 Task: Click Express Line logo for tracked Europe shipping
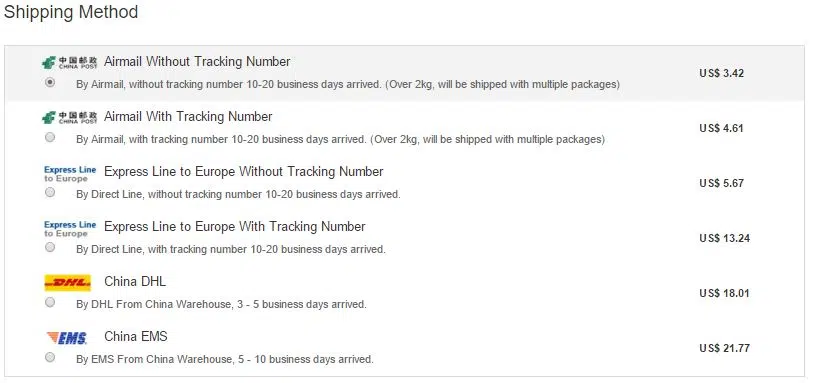[x=70, y=229]
